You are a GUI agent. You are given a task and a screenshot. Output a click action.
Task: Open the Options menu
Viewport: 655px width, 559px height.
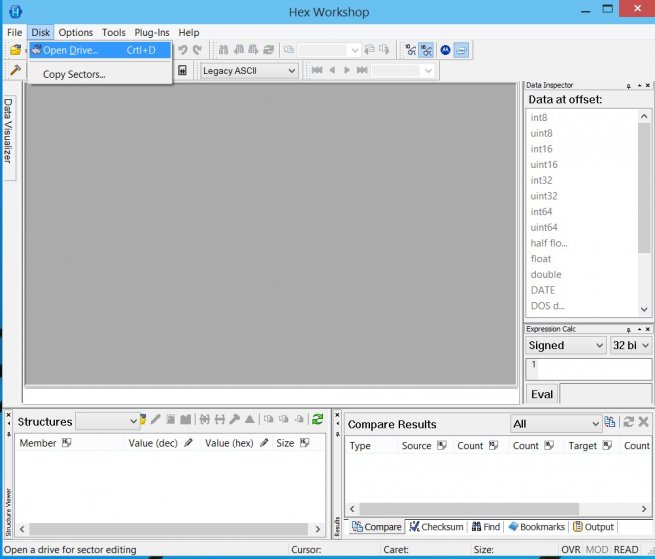click(x=76, y=33)
